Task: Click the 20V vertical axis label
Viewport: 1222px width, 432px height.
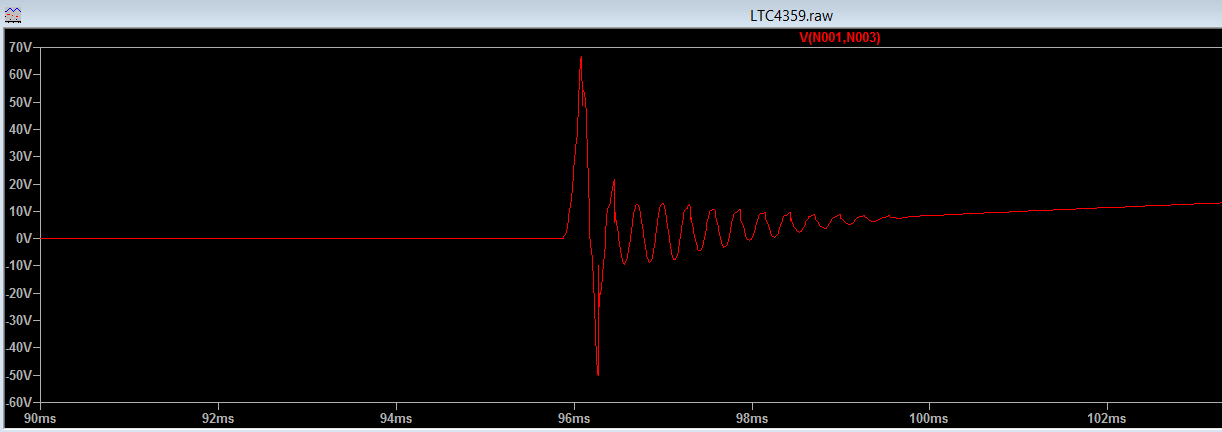Action: click(22, 184)
